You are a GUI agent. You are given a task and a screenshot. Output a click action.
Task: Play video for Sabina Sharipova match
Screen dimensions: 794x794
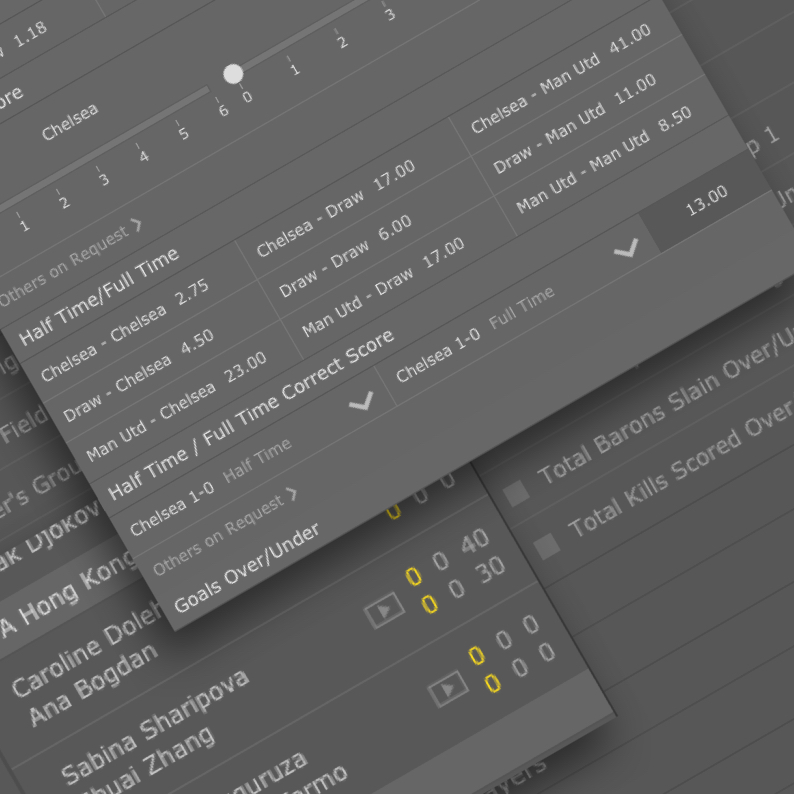448,689
